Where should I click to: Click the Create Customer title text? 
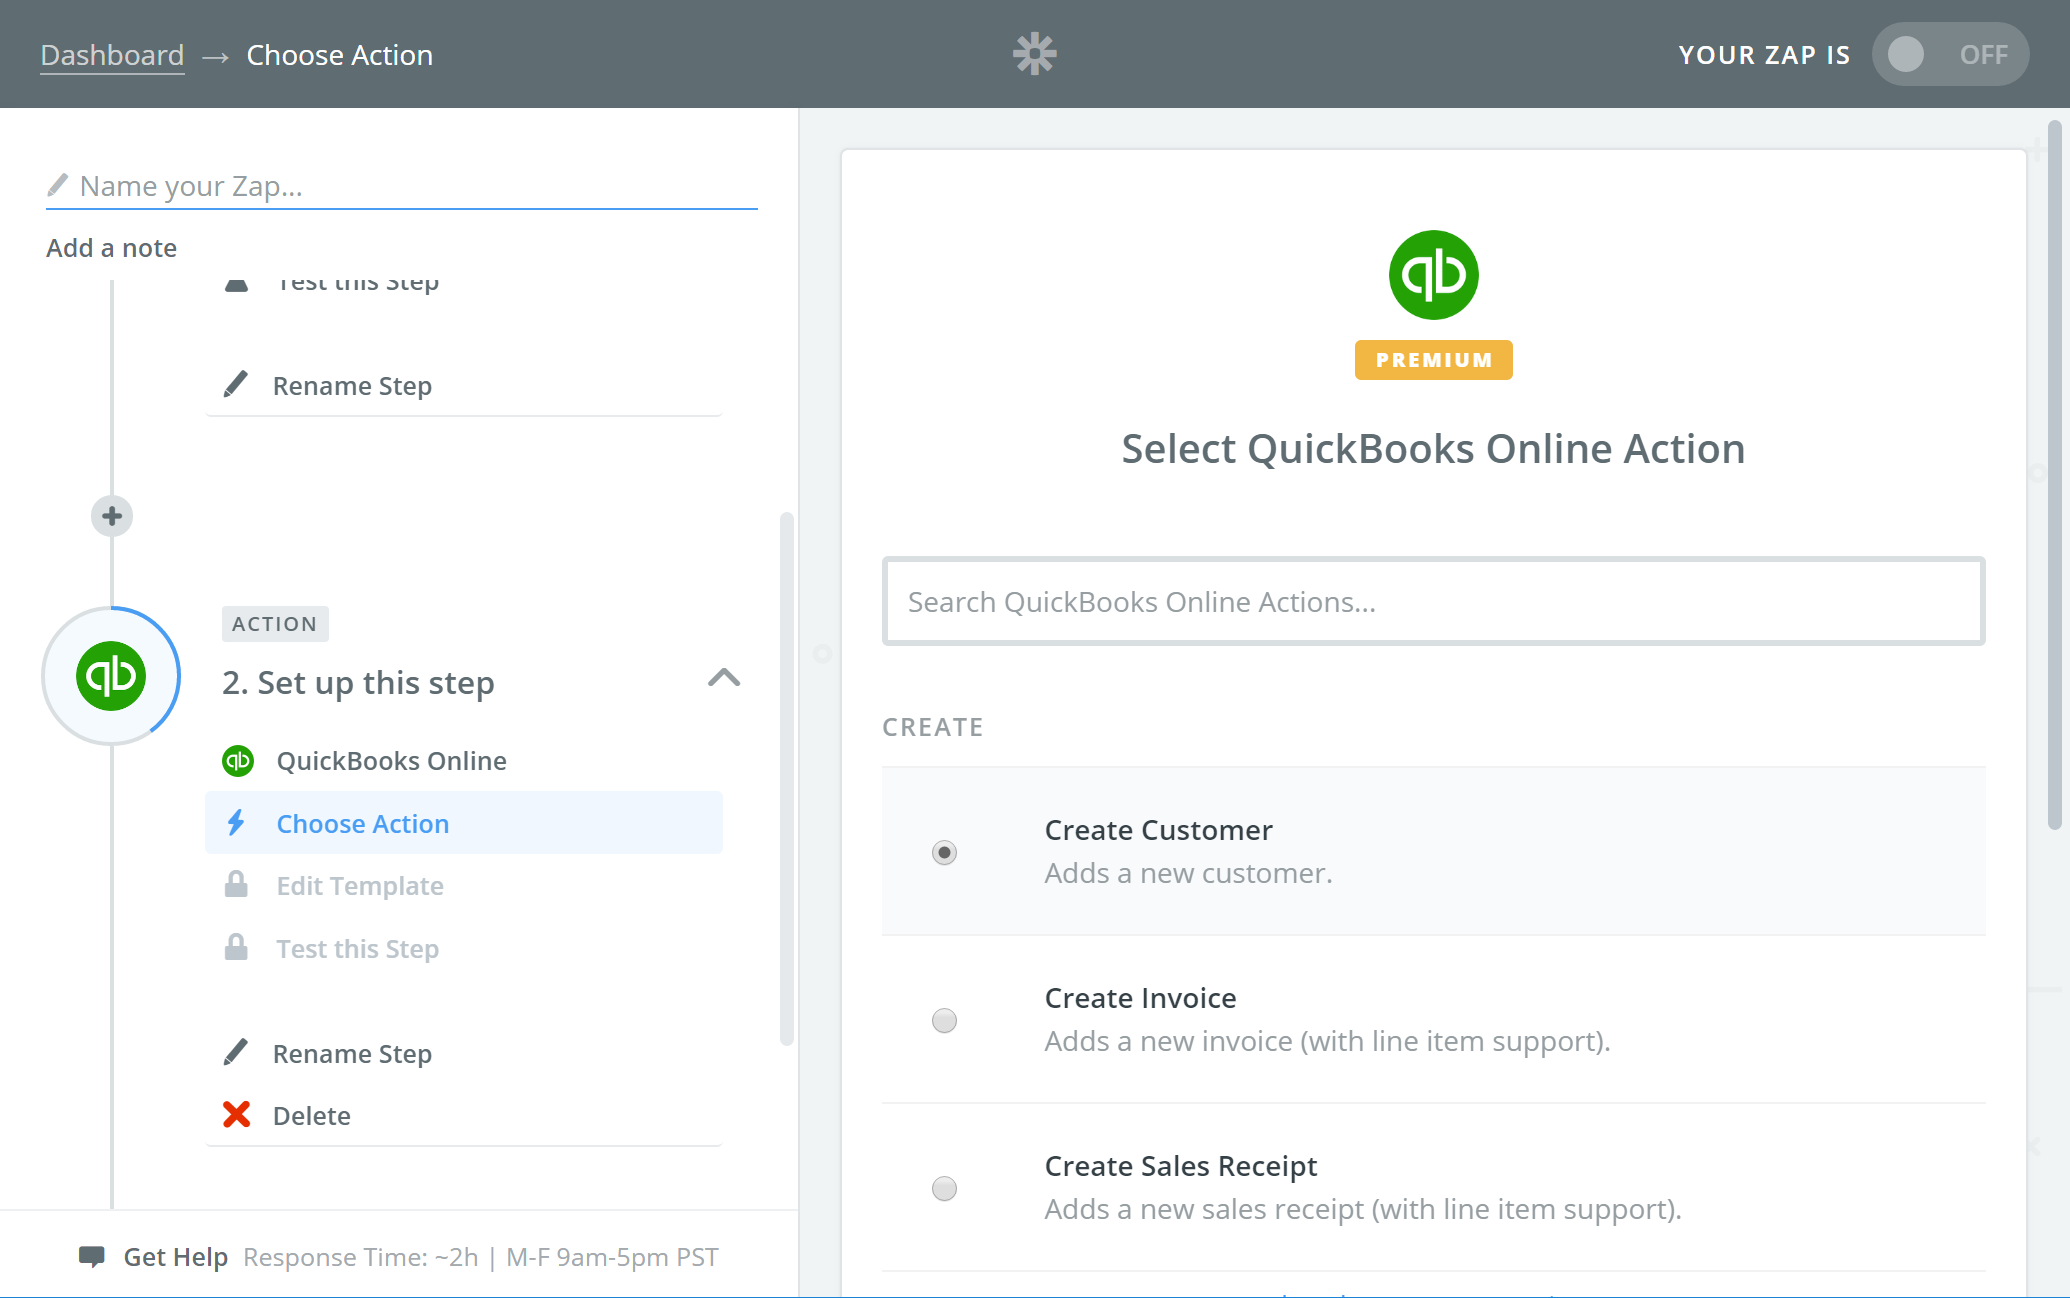pos(1158,830)
